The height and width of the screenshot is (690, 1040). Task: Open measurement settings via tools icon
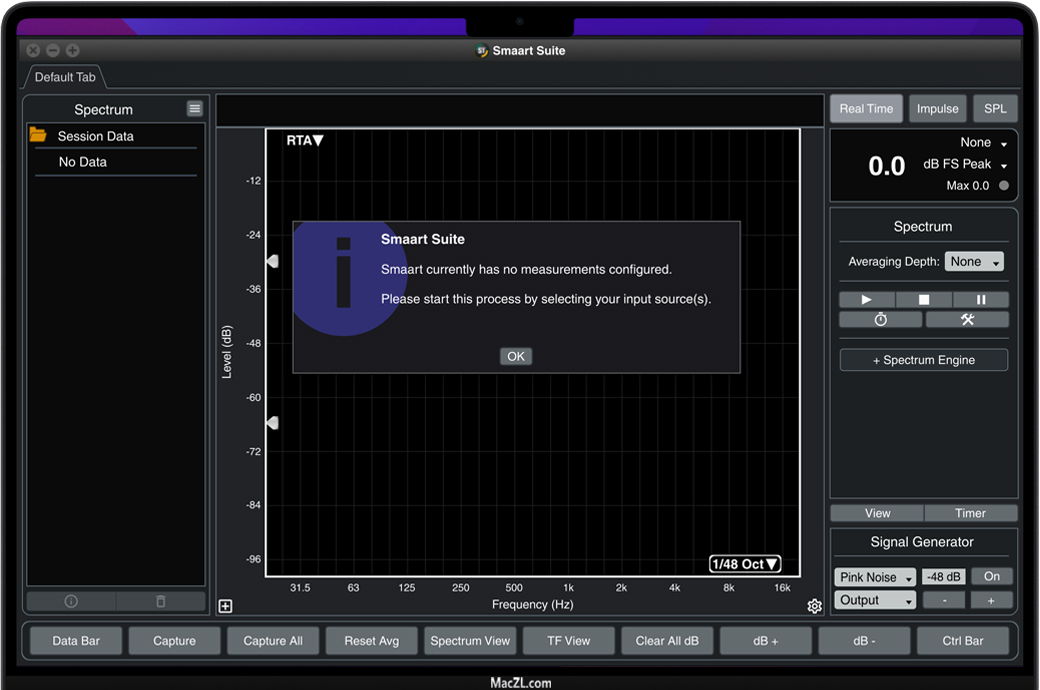(966, 320)
